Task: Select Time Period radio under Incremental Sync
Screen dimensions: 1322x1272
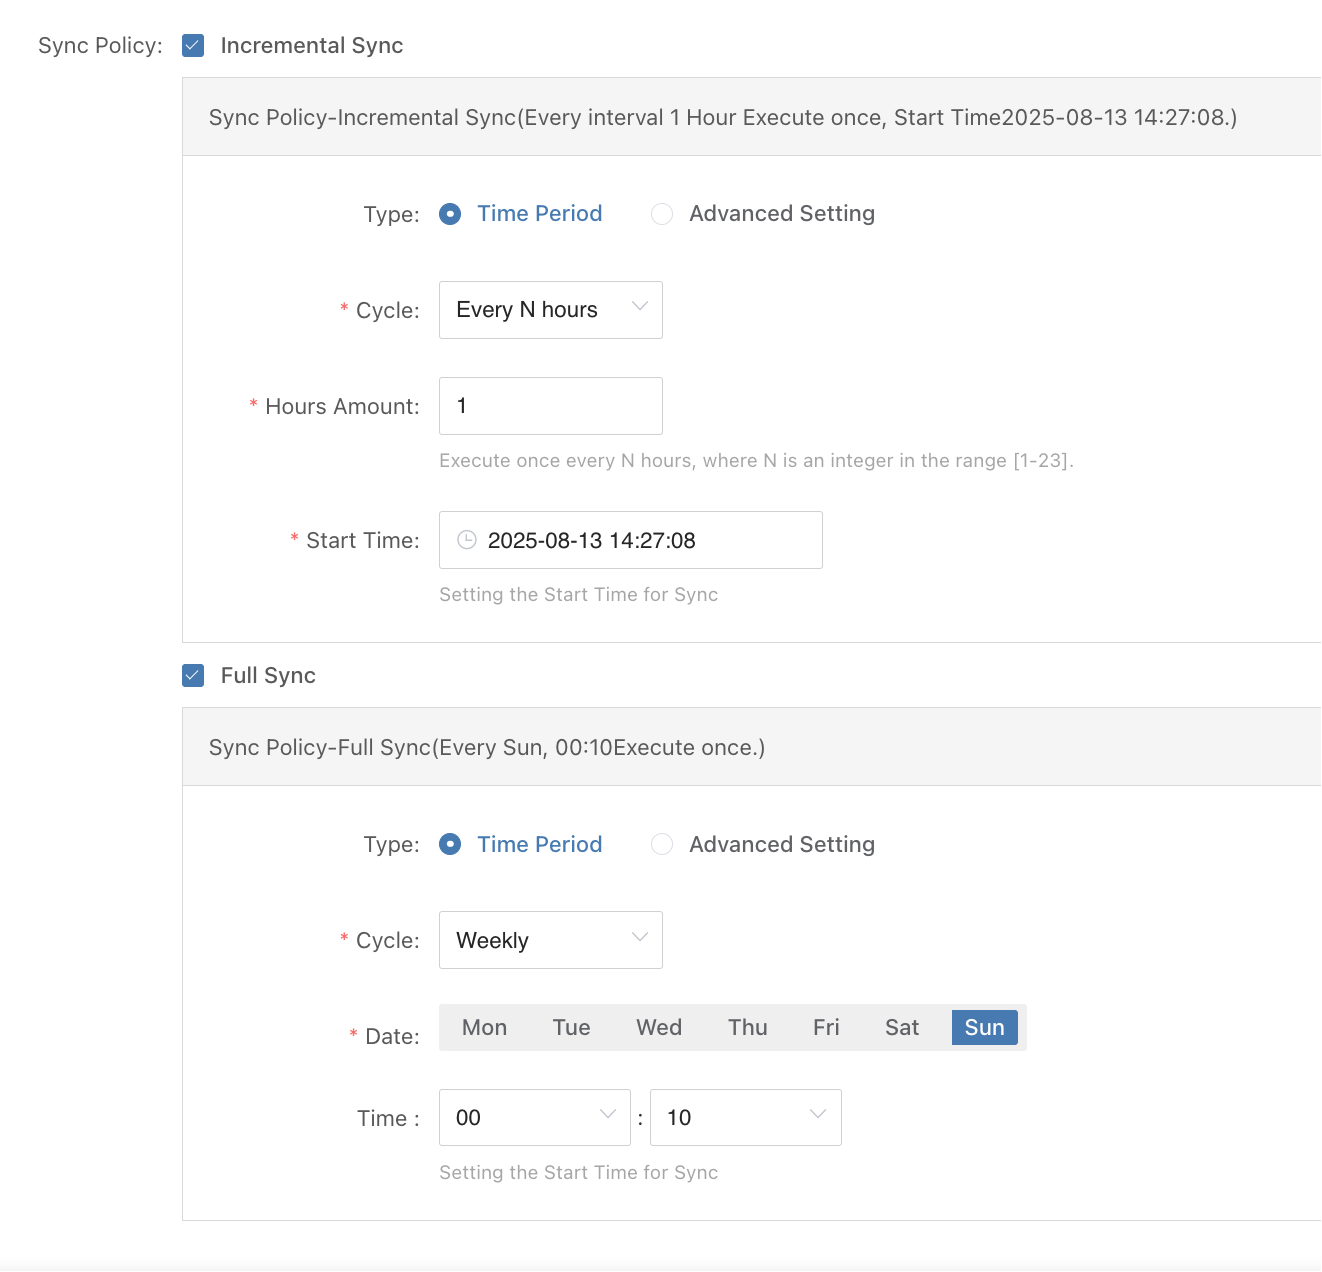Action: tap(450, 214)
